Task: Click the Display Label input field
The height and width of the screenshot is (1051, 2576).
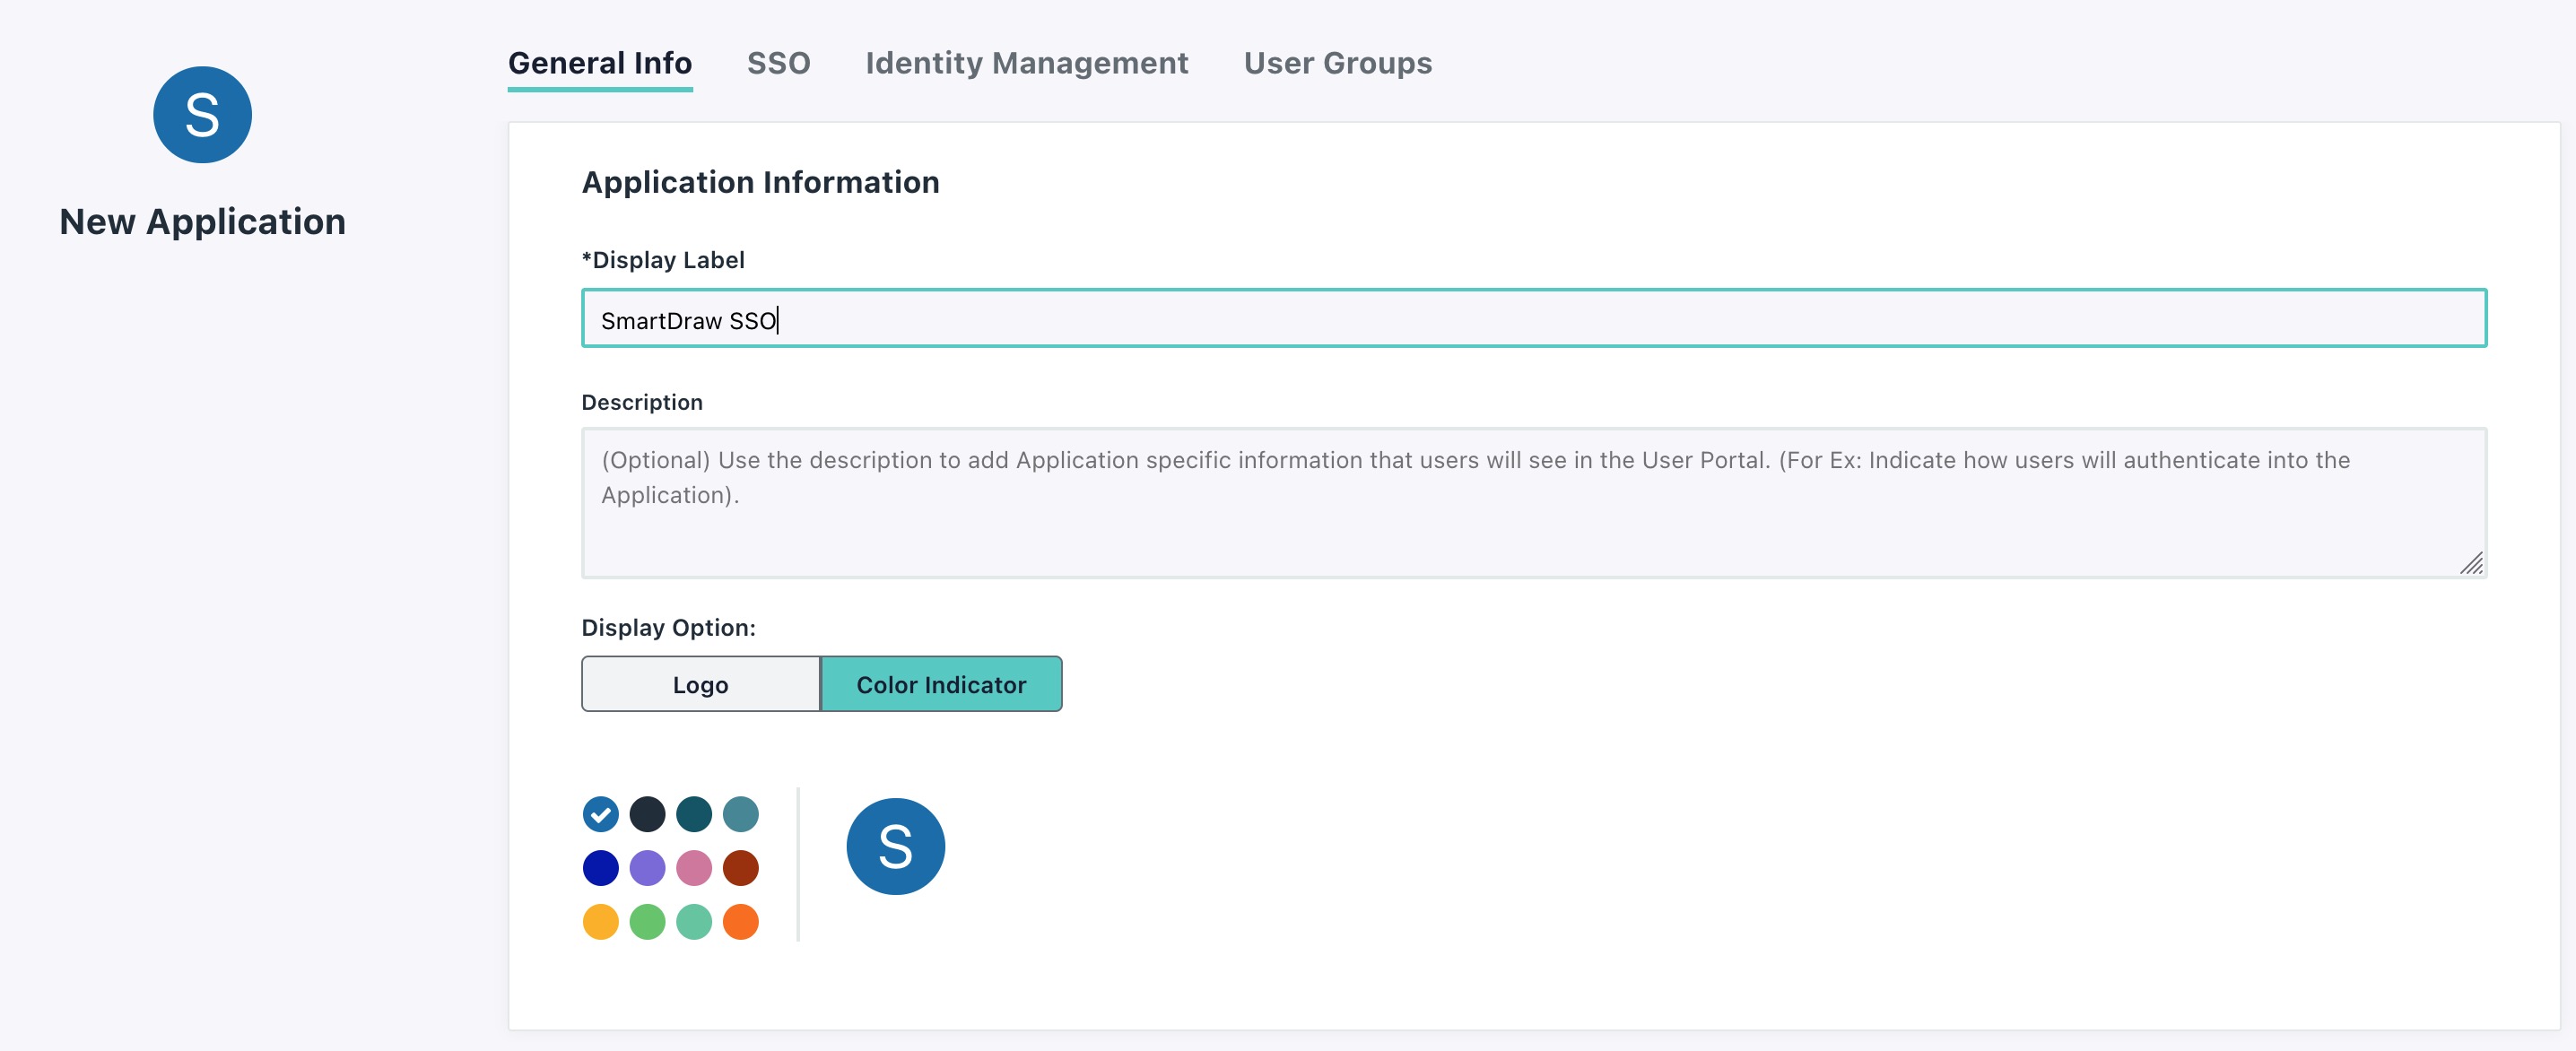Action: click(x=1533, y=319)
